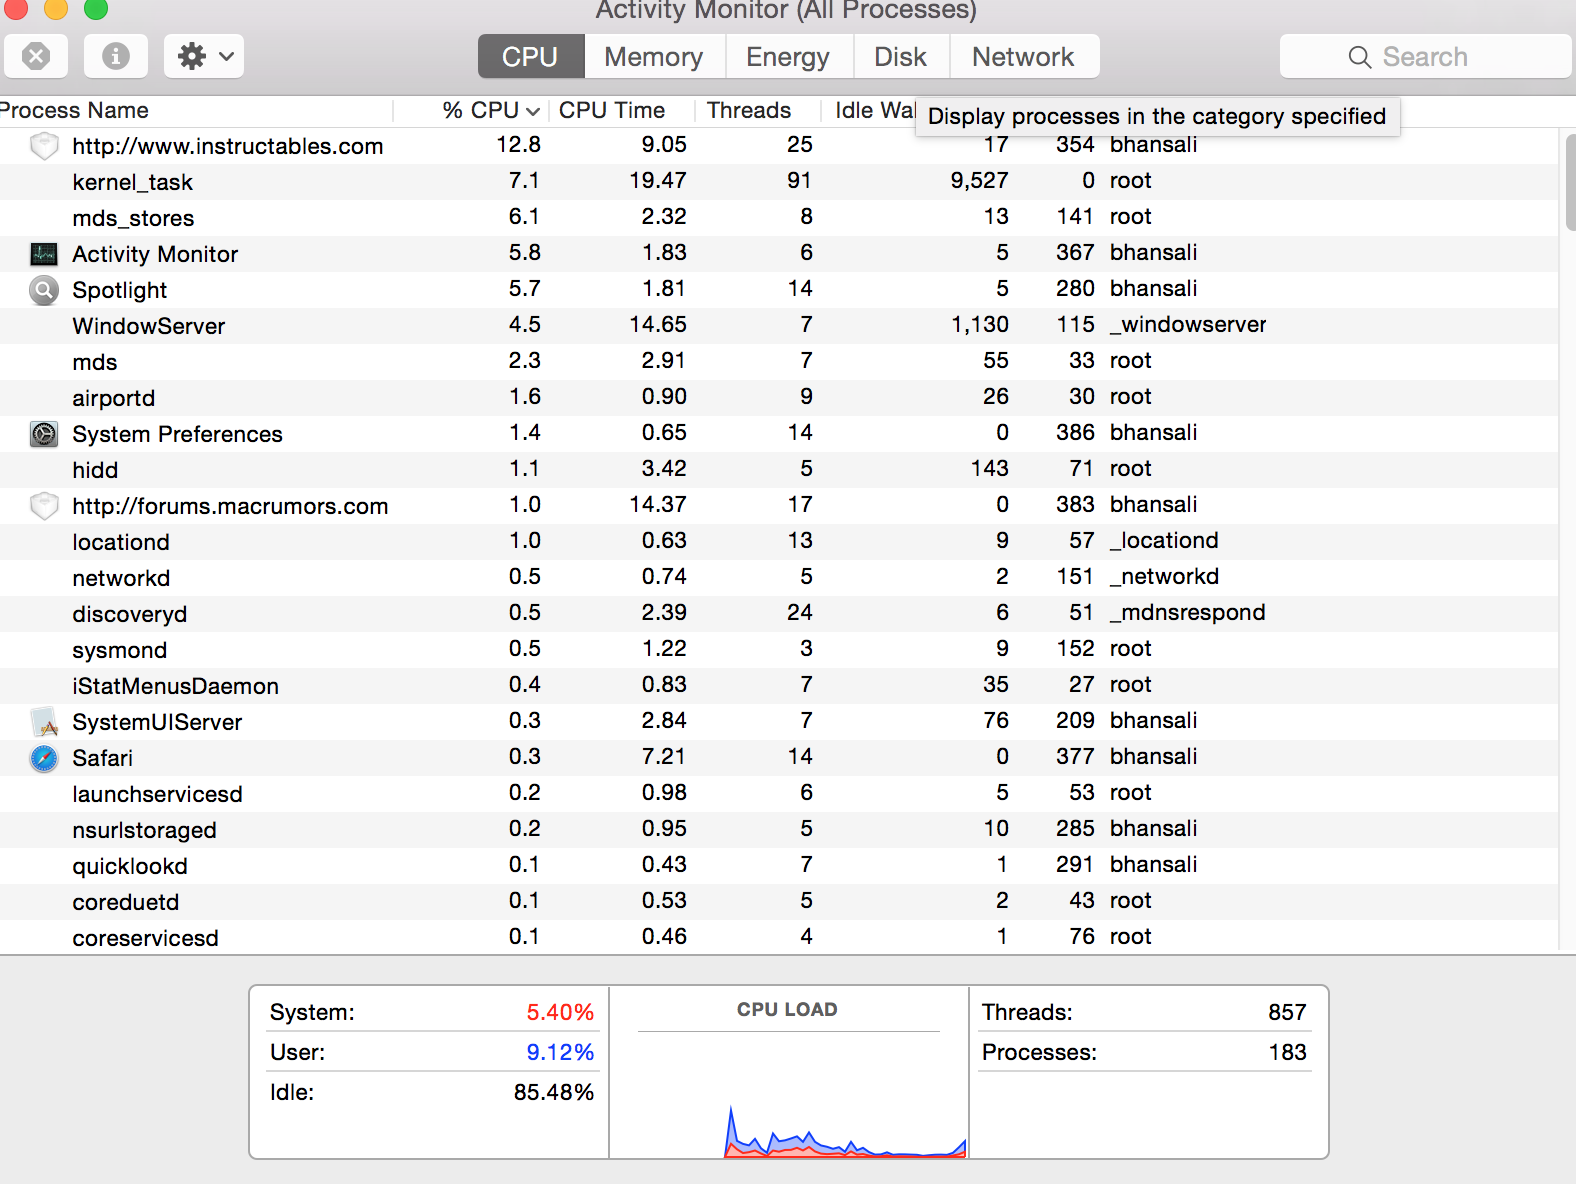The image size is (1576, 1184).
Task: Select the kernel_task process row
Action: [x=779, y=182]
